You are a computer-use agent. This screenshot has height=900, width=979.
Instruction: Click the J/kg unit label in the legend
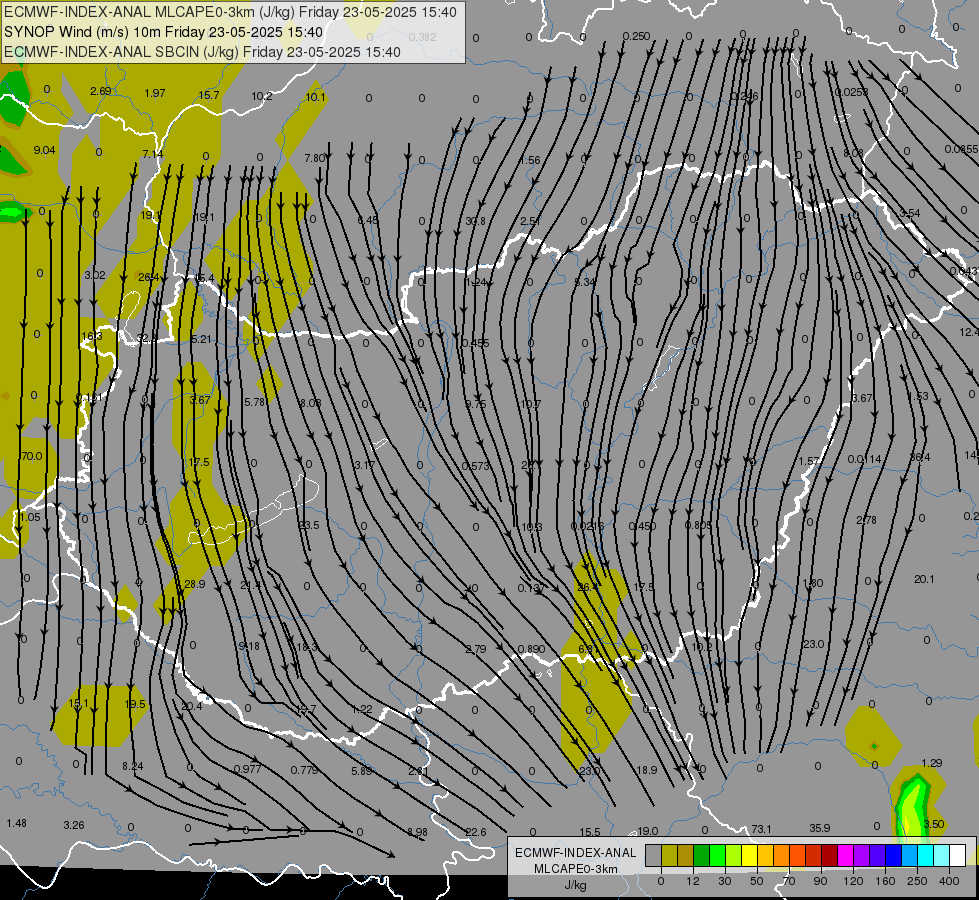pyautogui.click(x=575, y=885)
